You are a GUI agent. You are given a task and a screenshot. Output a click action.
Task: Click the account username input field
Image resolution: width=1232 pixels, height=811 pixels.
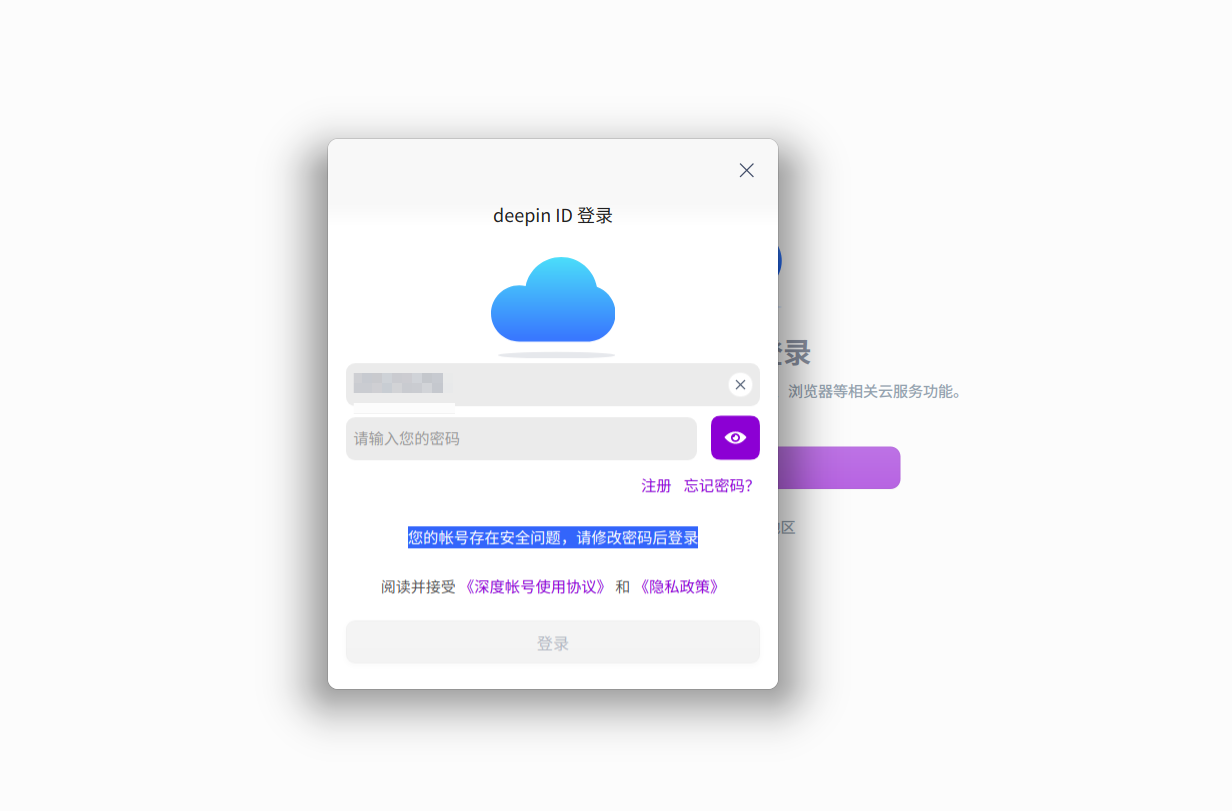click(553, 385)
